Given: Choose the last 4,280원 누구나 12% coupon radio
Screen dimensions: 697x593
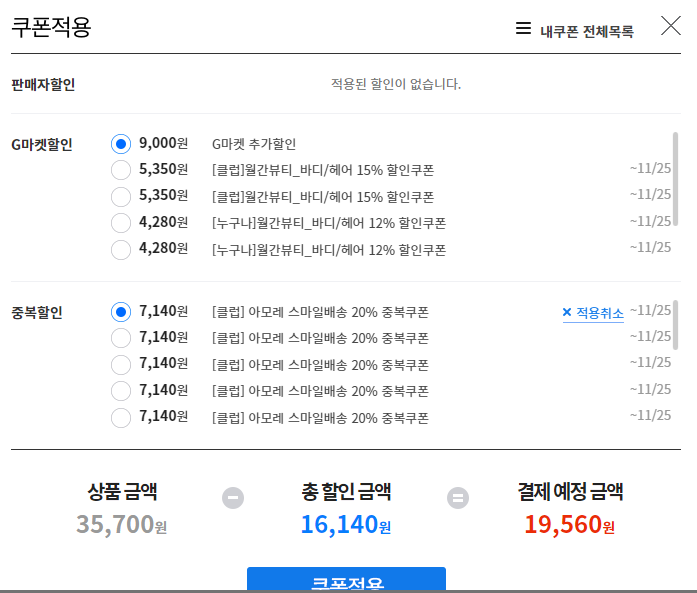Looking at the screenshot, I should pyautogui.click(x=121, y=249).
